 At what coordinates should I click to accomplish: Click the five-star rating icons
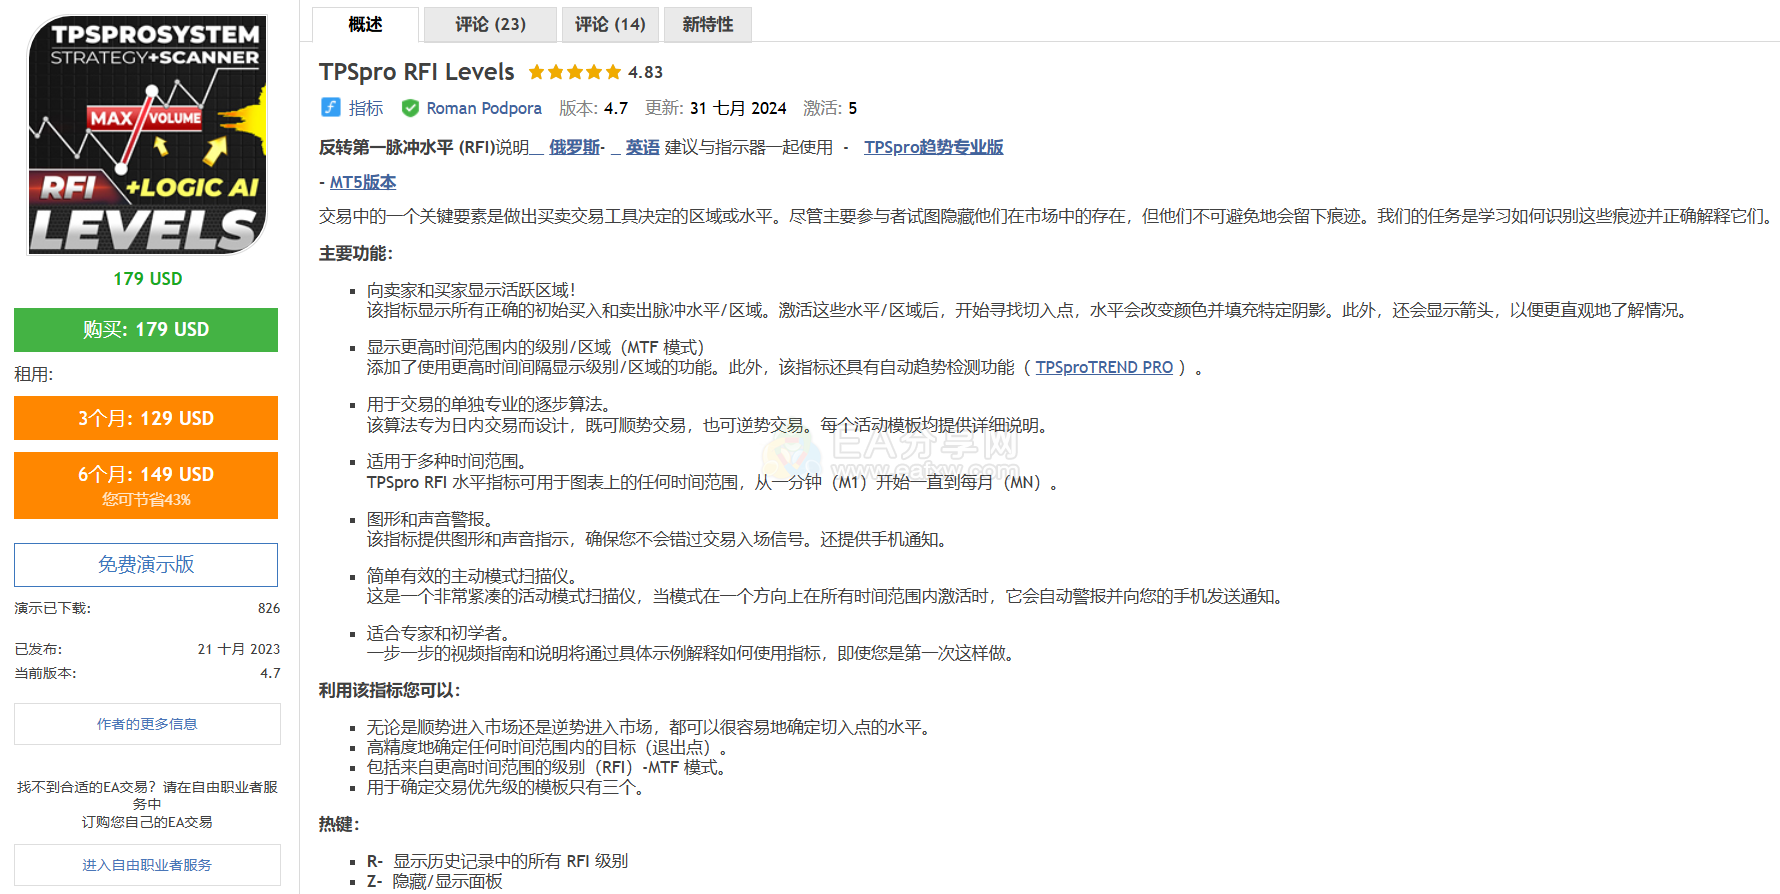(574, 72)
